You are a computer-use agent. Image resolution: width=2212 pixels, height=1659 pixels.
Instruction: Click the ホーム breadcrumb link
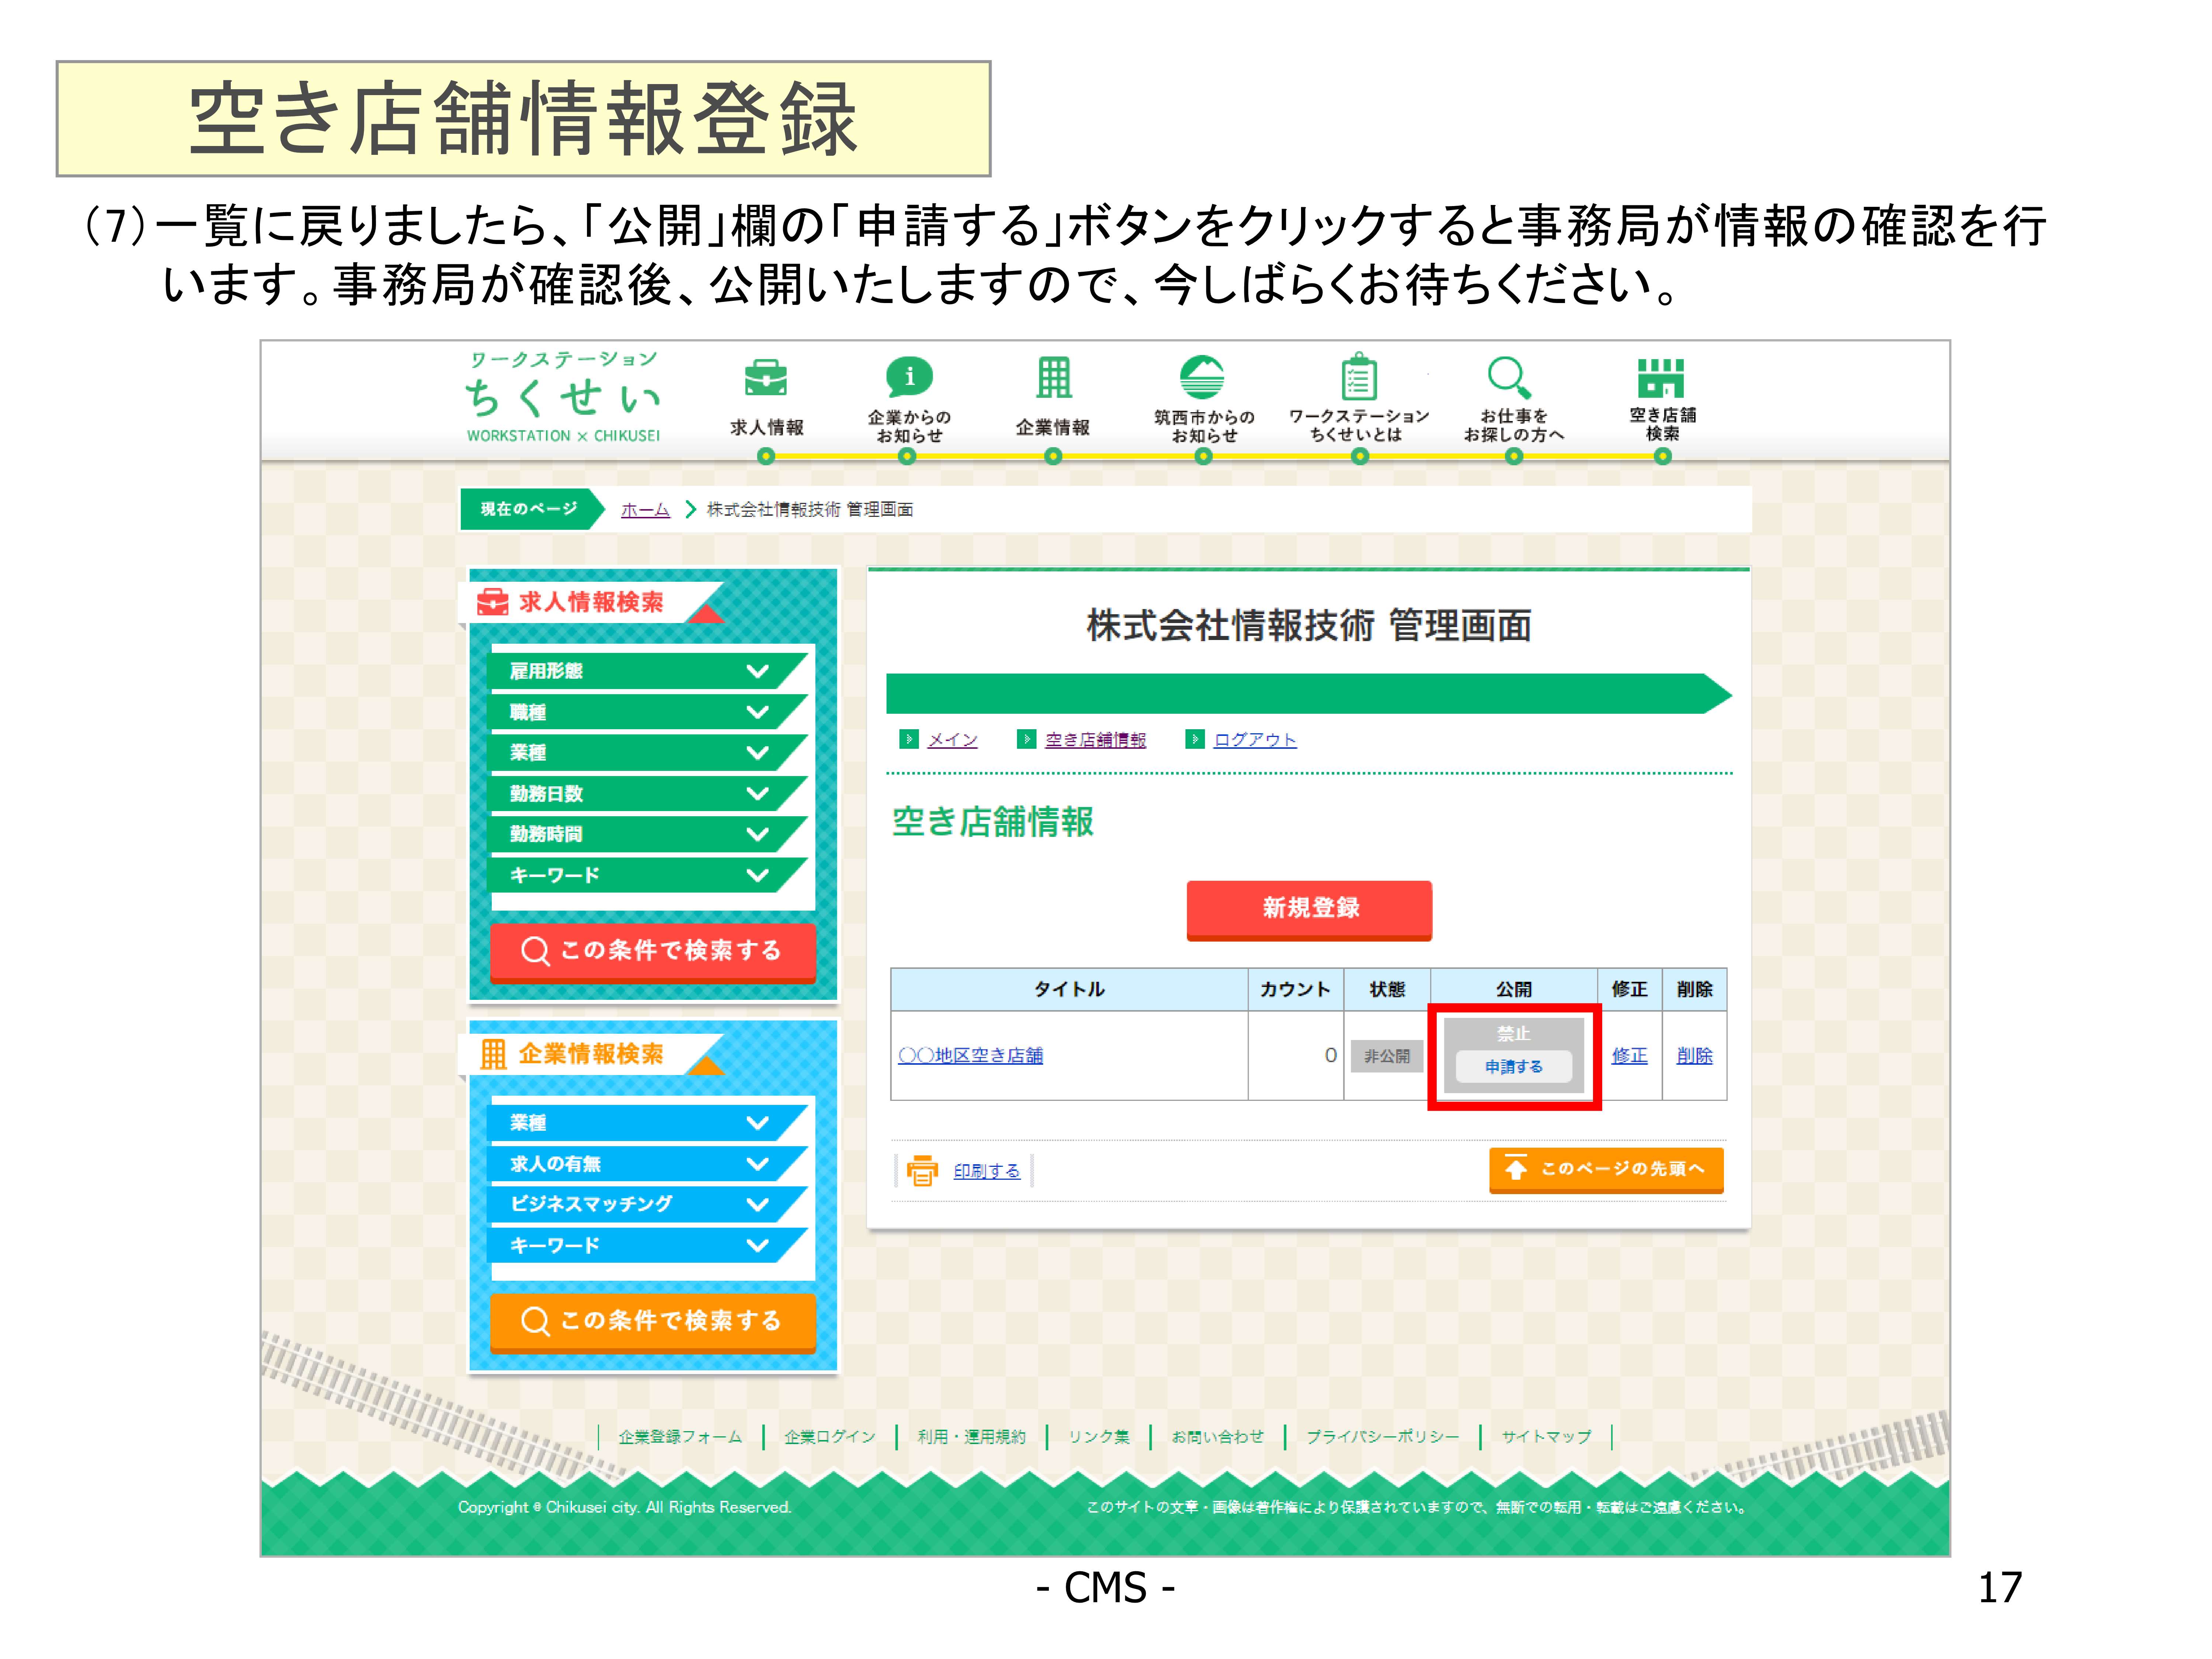[645, 509]
